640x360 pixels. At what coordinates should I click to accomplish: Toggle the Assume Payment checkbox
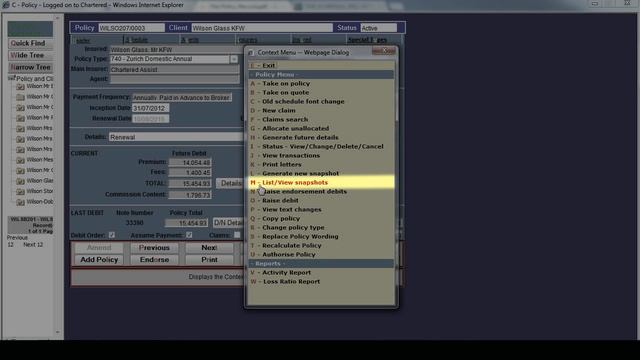[x=189, y=235]
